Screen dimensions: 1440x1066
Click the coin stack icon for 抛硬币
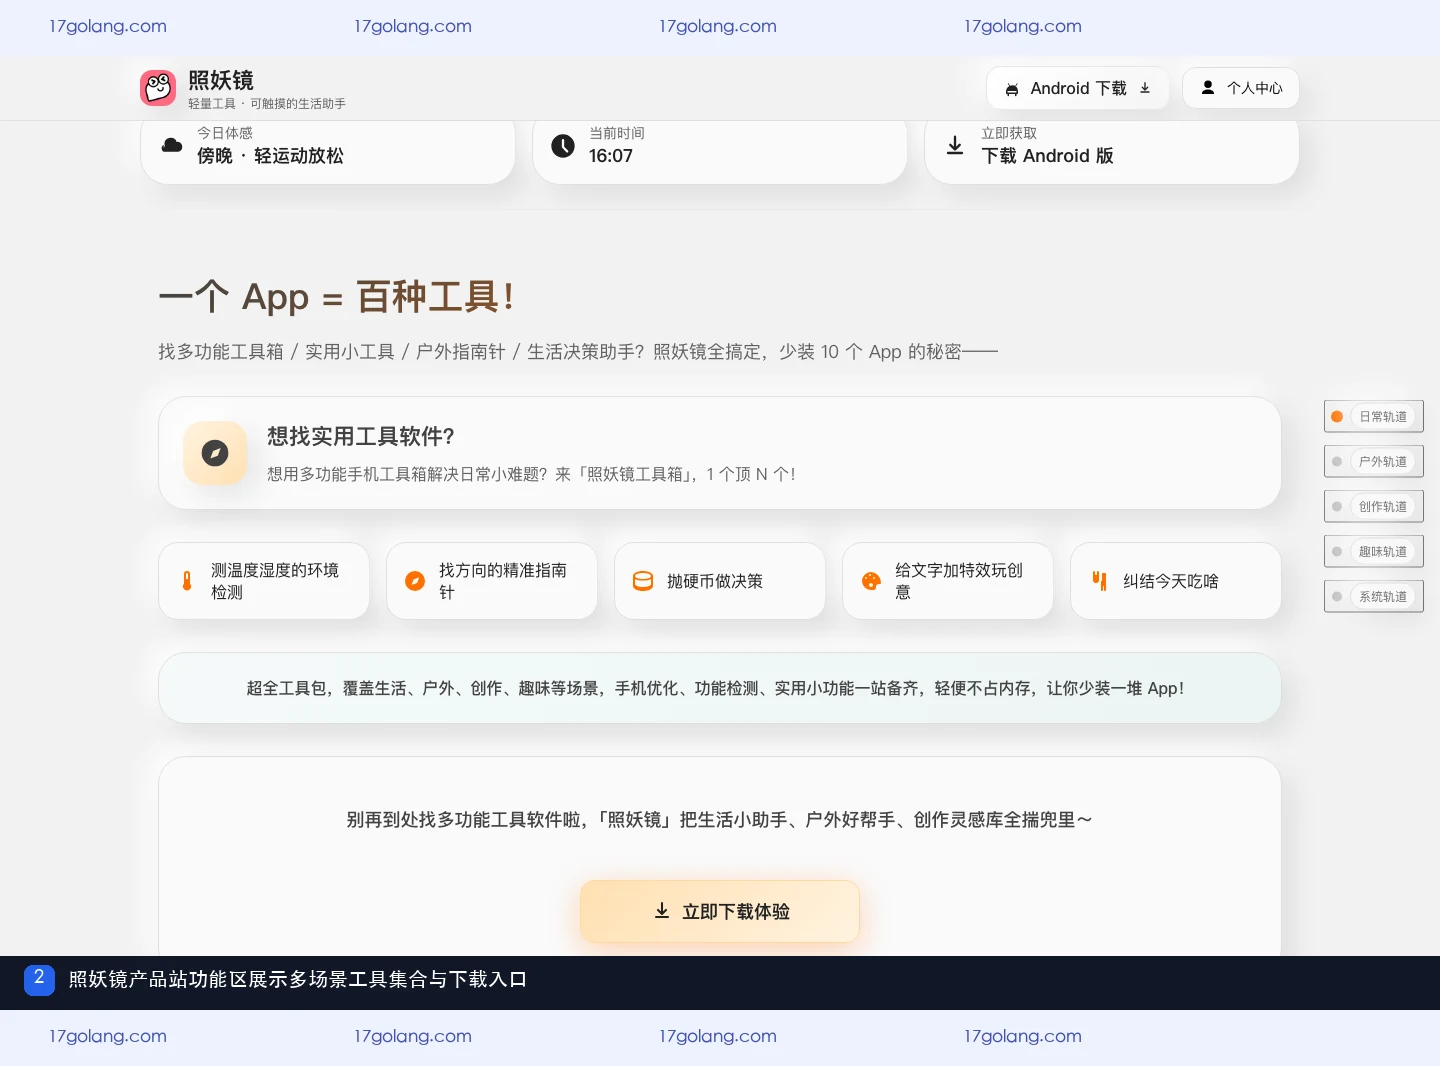coord(643,581)
